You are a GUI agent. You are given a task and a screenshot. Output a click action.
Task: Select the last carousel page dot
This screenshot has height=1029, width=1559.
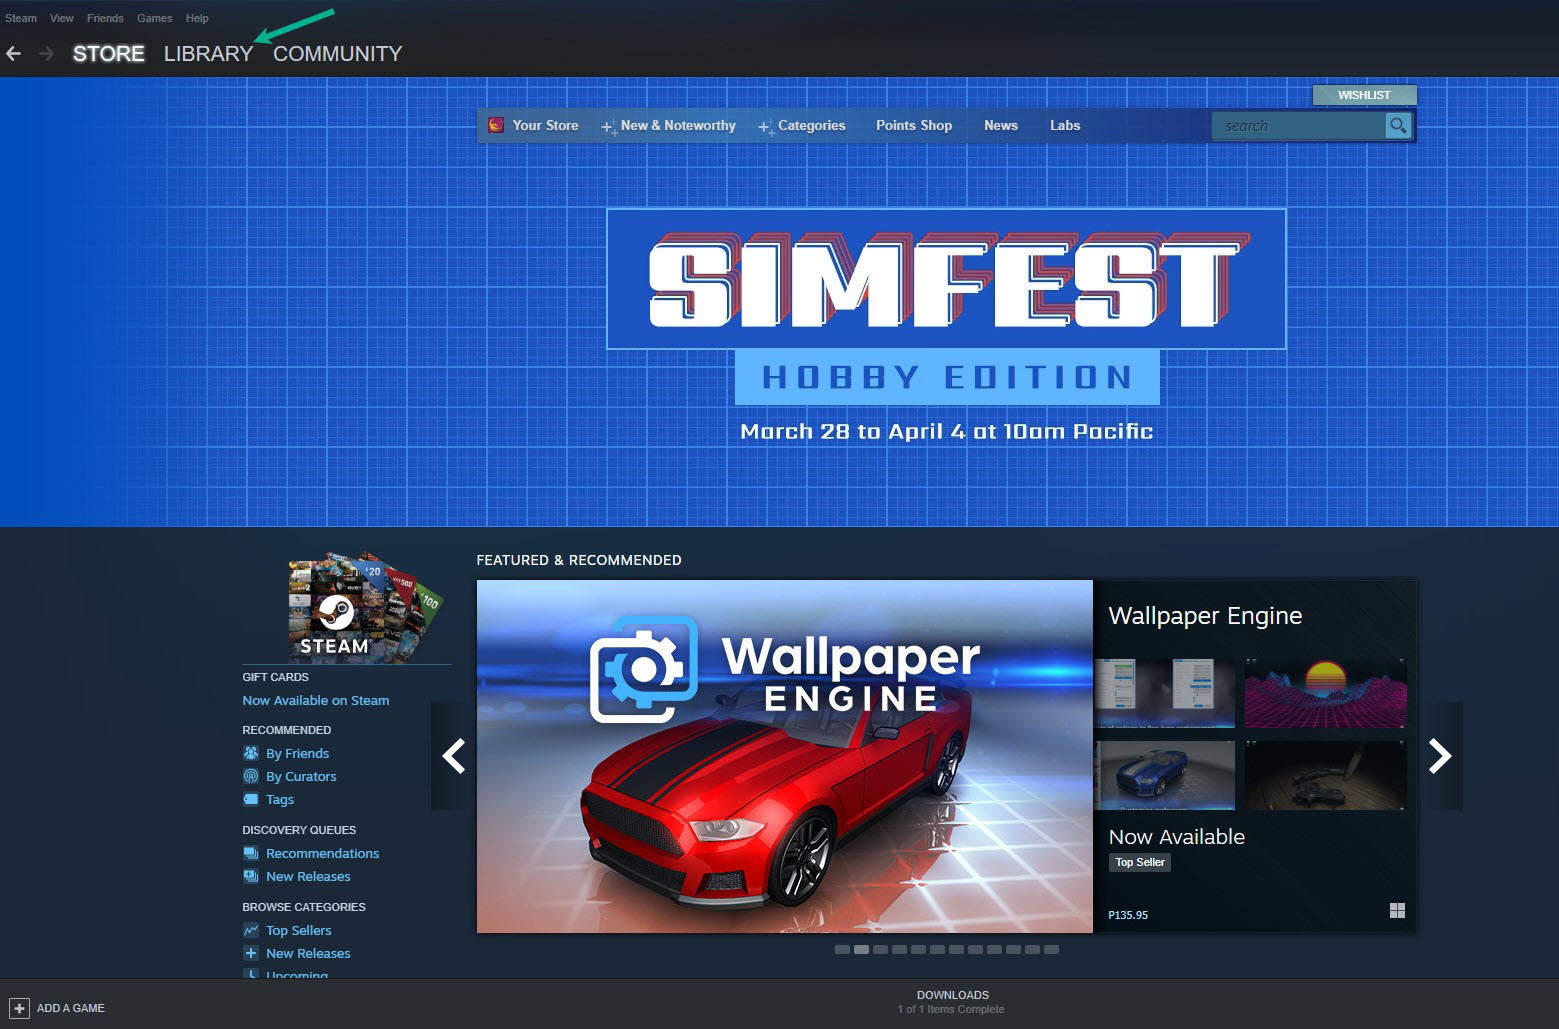pos(1051,949)
